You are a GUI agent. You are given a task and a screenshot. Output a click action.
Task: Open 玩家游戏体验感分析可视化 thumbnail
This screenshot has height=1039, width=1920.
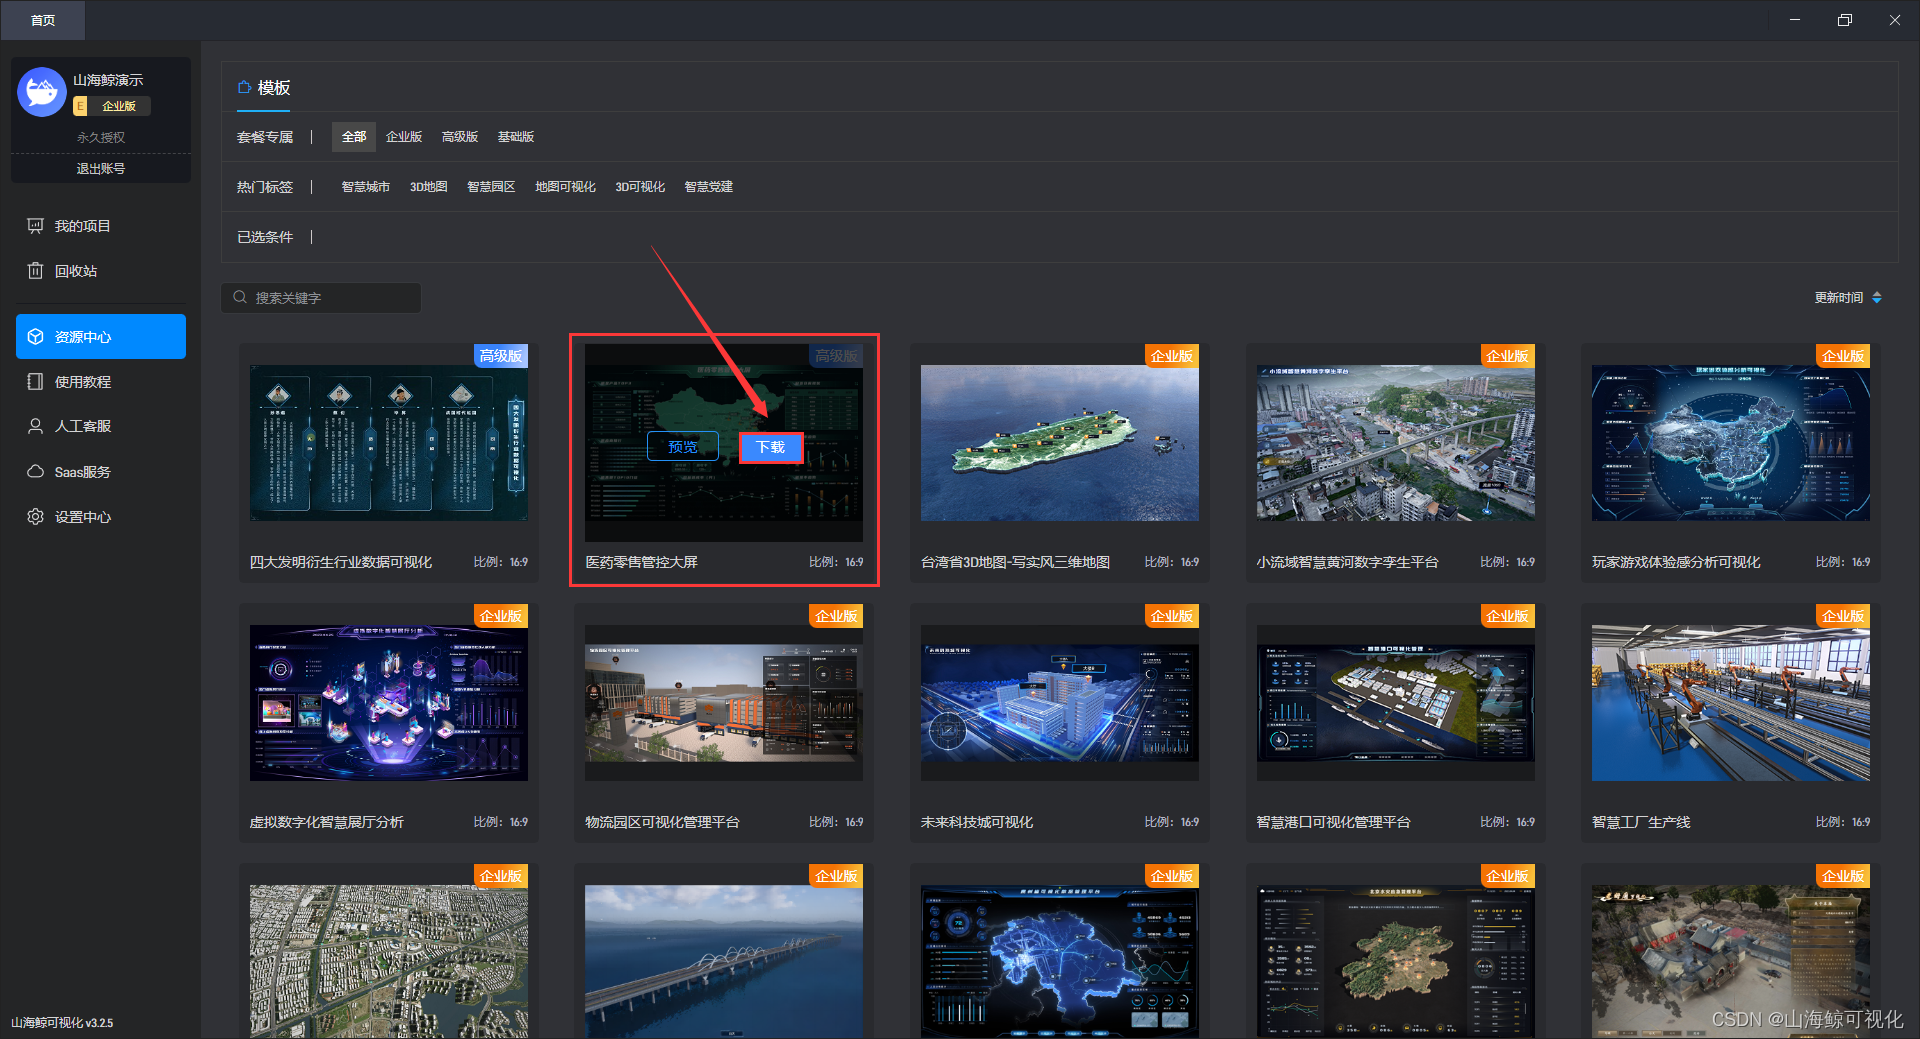tap(1731, 443)
